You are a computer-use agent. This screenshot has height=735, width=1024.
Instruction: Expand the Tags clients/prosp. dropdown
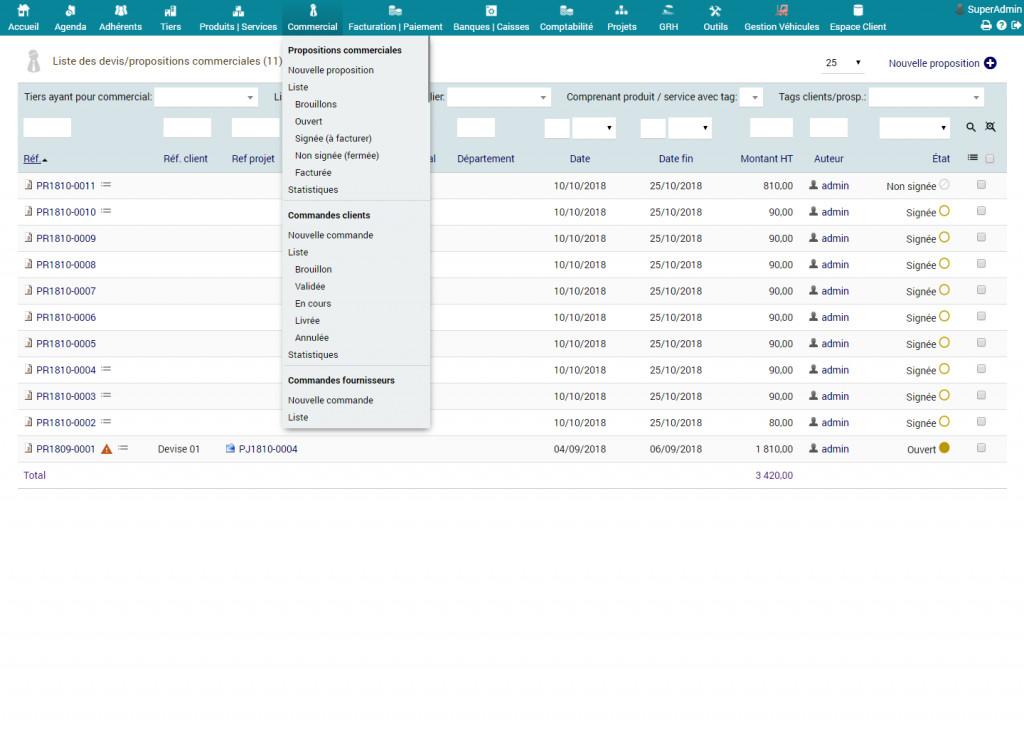pyautogui.click(x=926, y=97)
